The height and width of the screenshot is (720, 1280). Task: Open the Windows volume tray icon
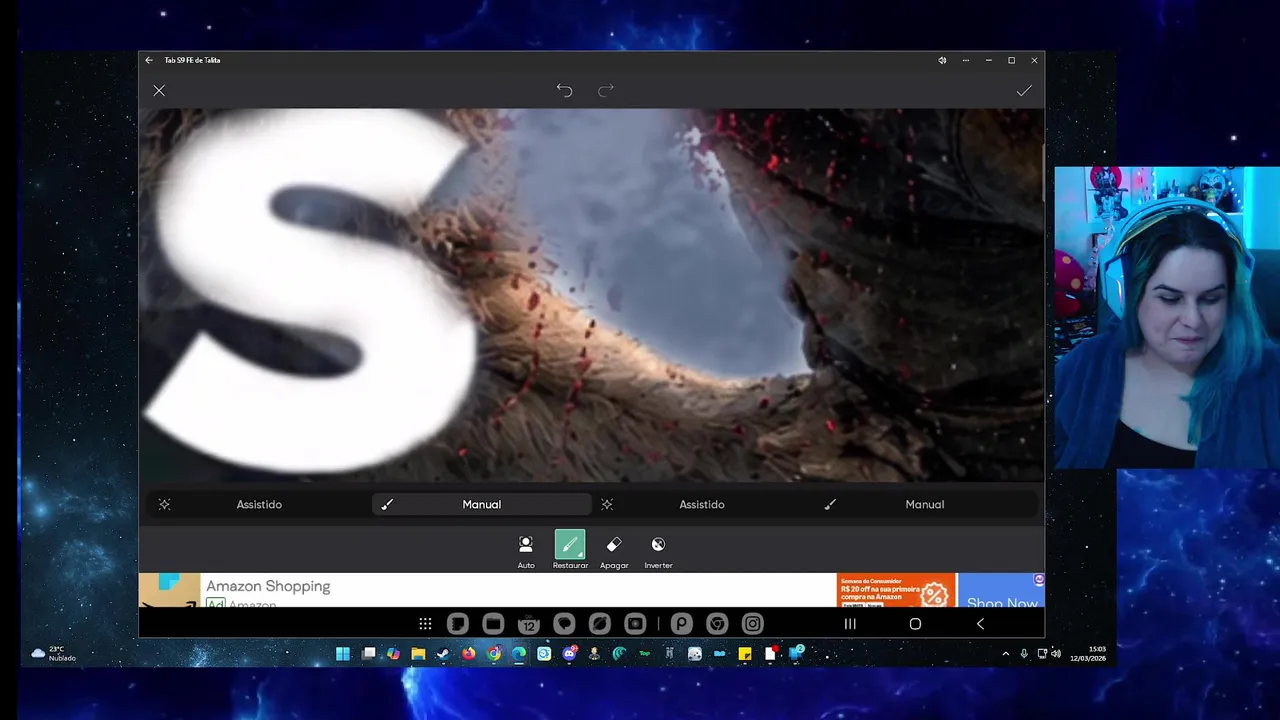click(1056, 654)
